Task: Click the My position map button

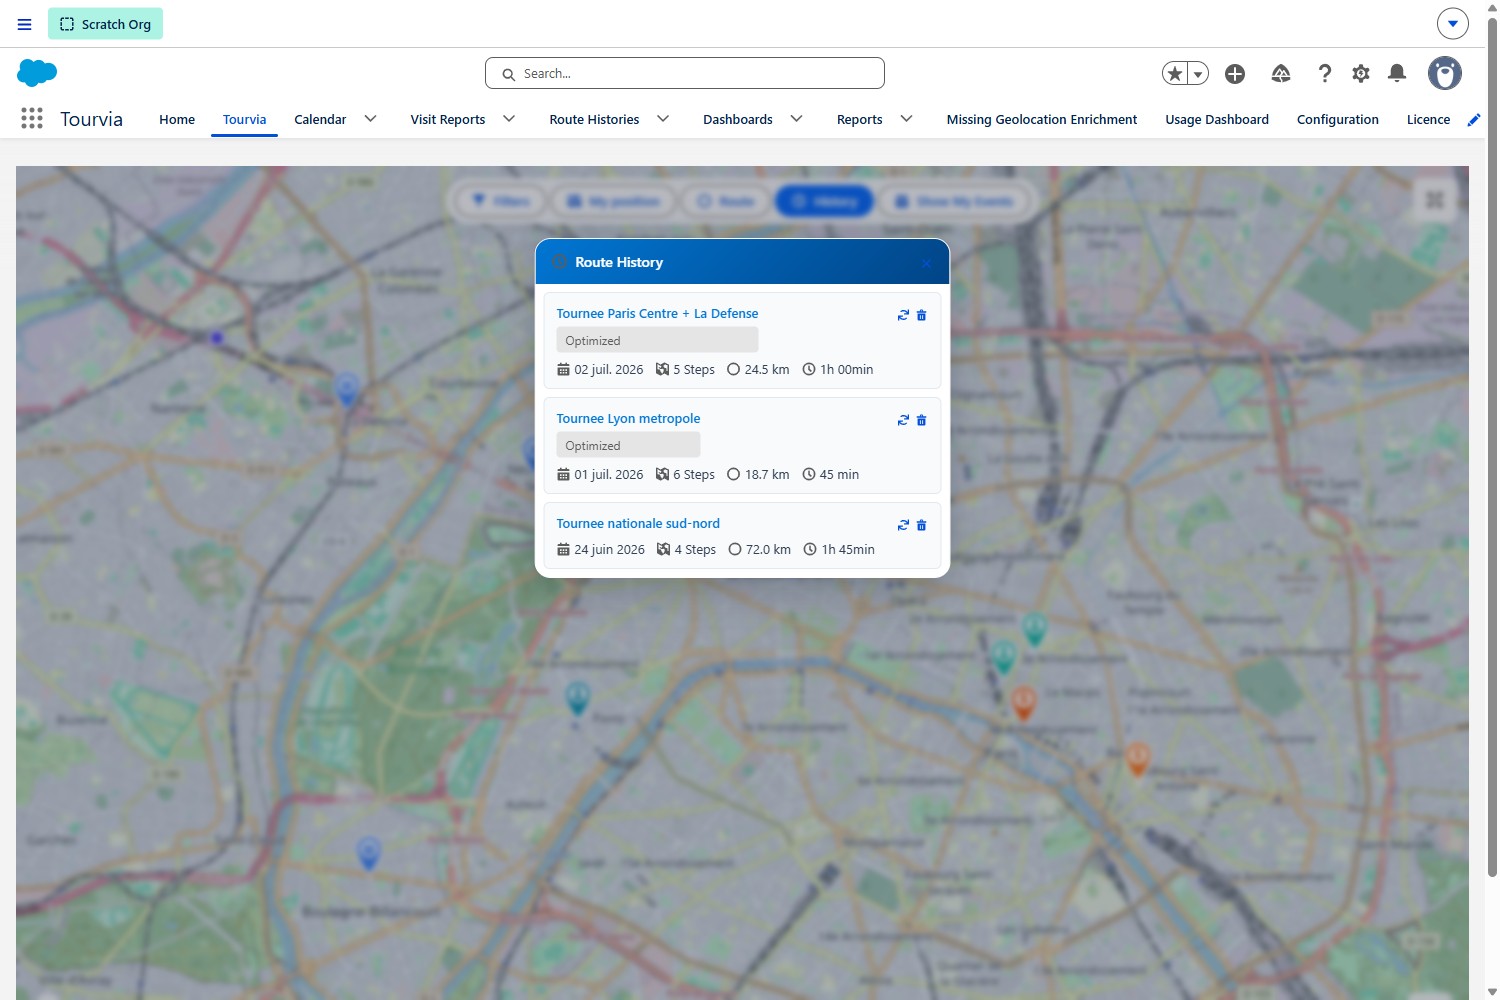Action: coord(613,201)
